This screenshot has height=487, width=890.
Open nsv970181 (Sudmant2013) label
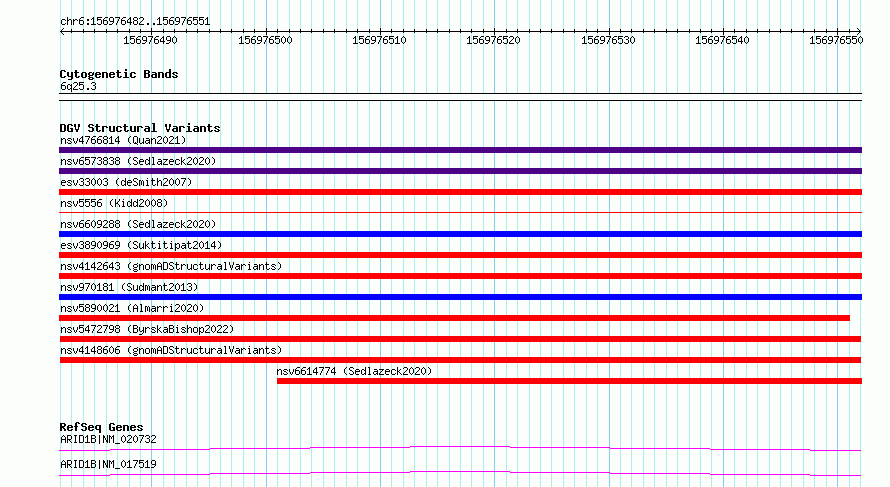pos(129,287)
